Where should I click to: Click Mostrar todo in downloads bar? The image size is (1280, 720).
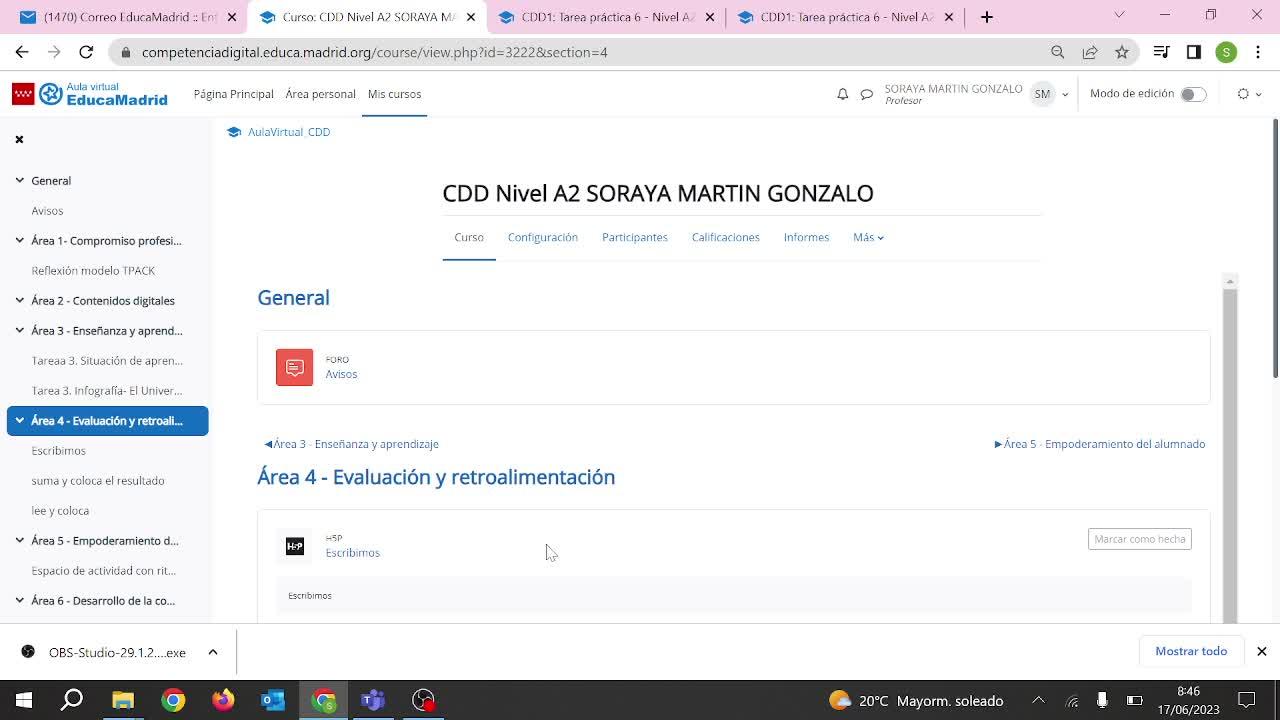tap(1191, 651)
